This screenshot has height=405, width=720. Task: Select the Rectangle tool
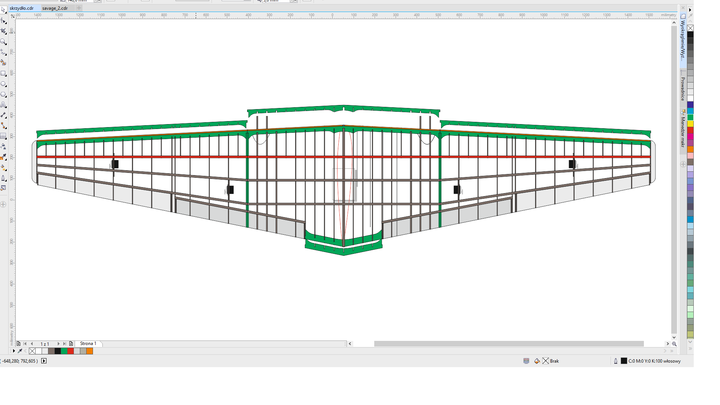4,73
